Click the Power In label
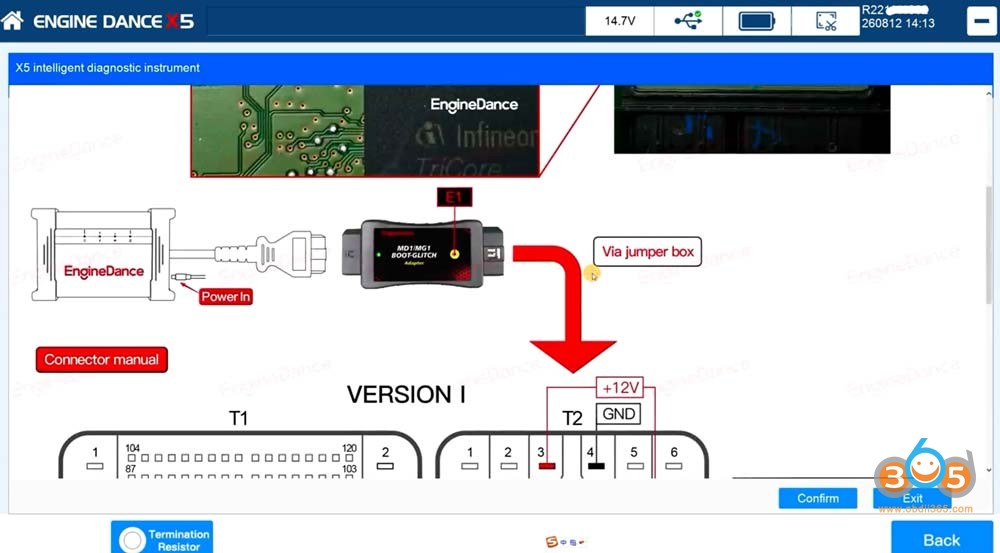Image resolution: width=1000 pixels, height=553 pixels. click(226, 297)
